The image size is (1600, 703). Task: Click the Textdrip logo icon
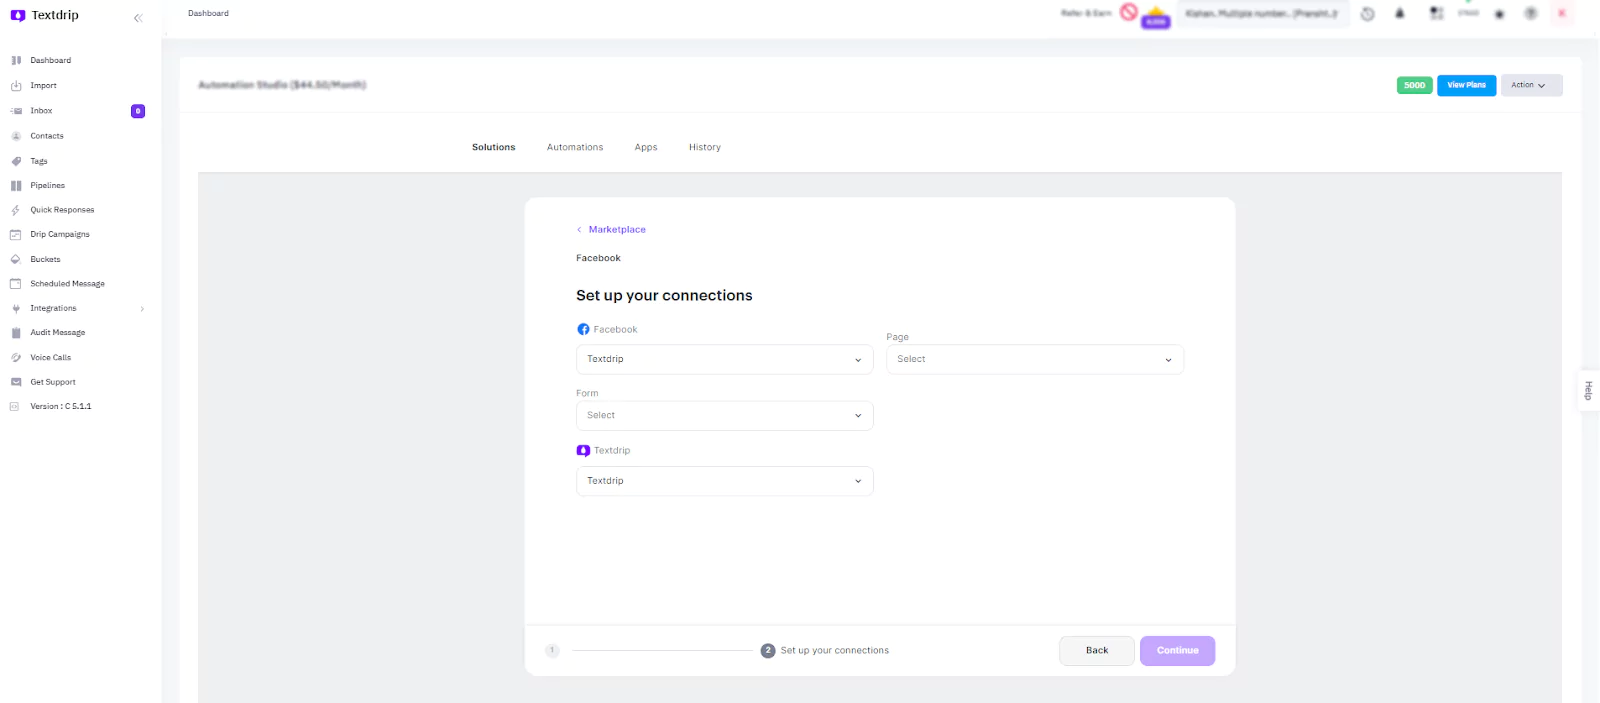[x=17, y=16]
